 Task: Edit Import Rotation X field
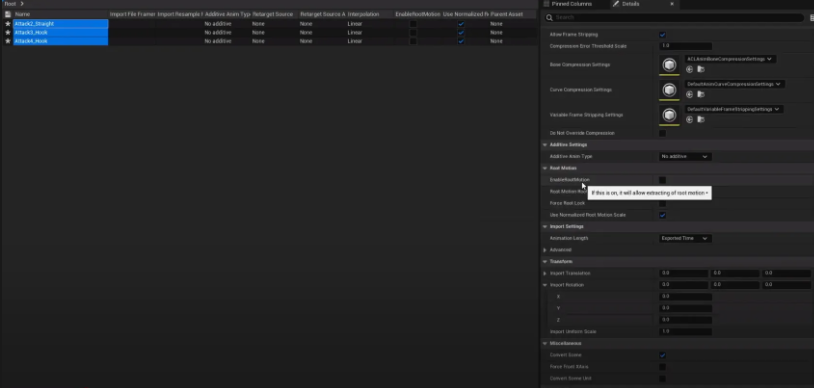tap(685, 297)
